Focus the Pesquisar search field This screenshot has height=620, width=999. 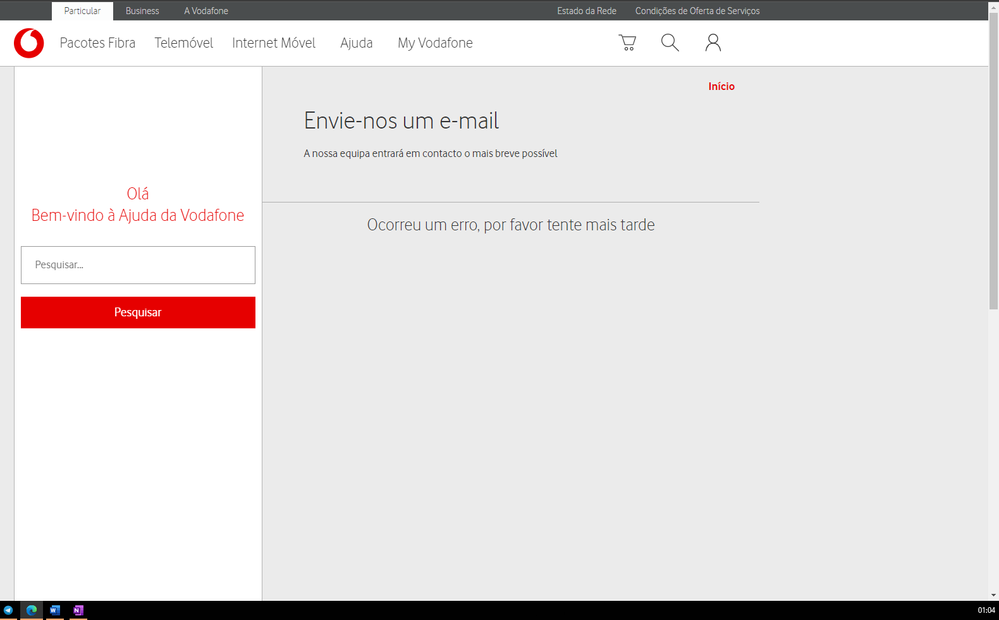[138, 265]
